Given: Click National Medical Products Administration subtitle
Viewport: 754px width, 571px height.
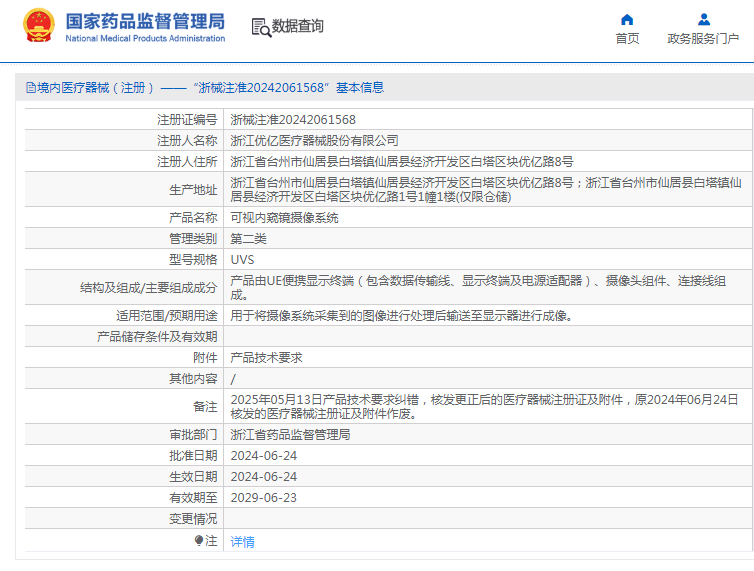Looking at the screenshot, I should 145,38.
